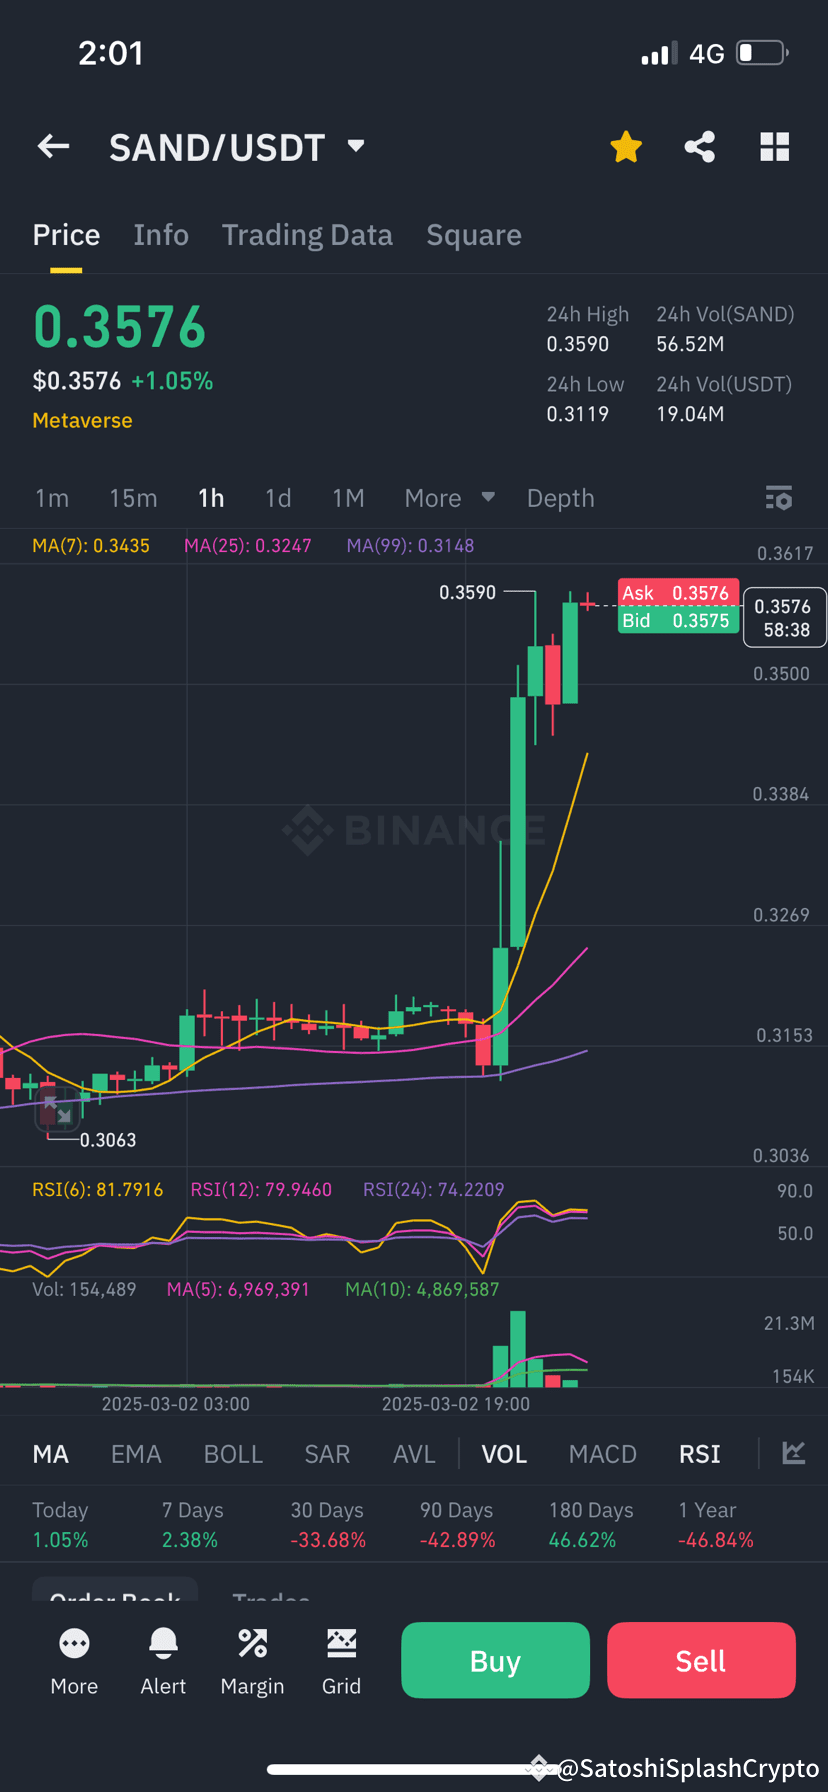The height and width of the screenshot is (1792, 828).
Task: Open the share icon
Action: (700, 147)
